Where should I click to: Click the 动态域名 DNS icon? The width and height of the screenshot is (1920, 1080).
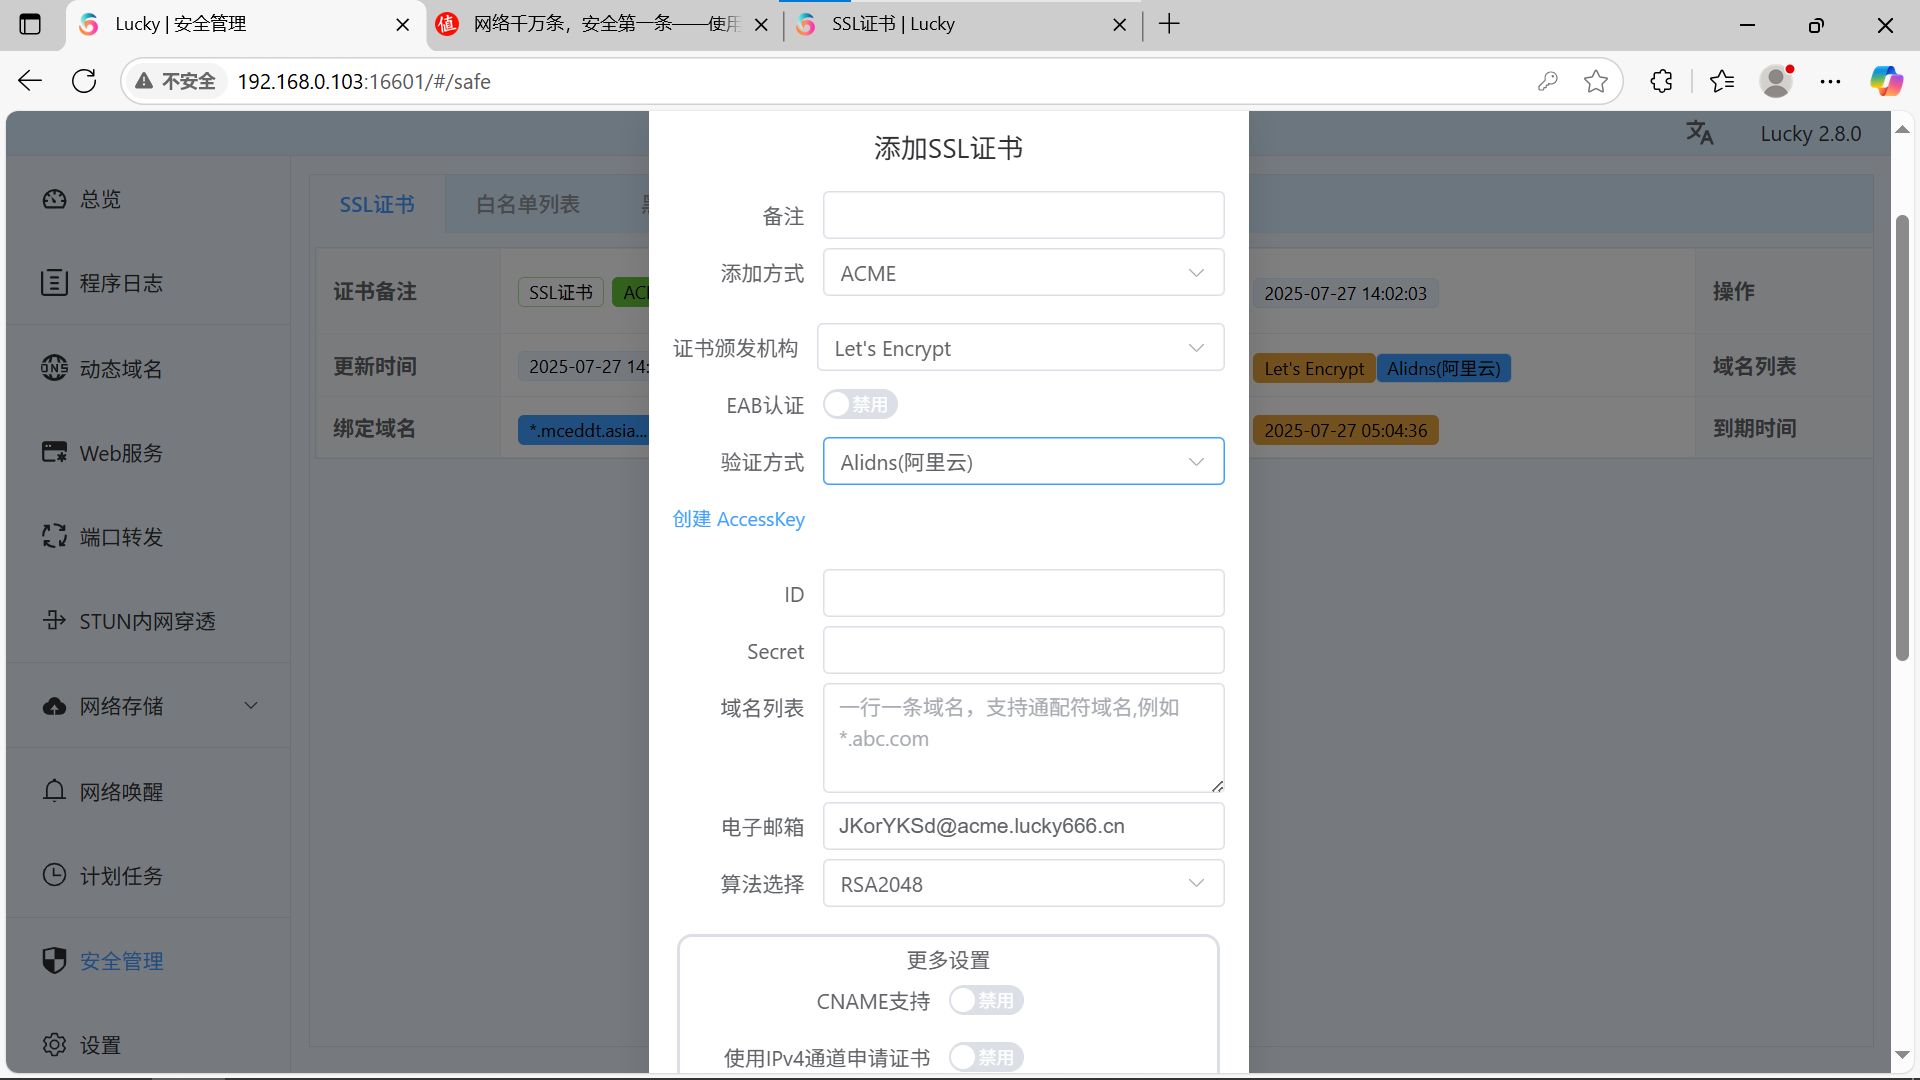(54, 368)
